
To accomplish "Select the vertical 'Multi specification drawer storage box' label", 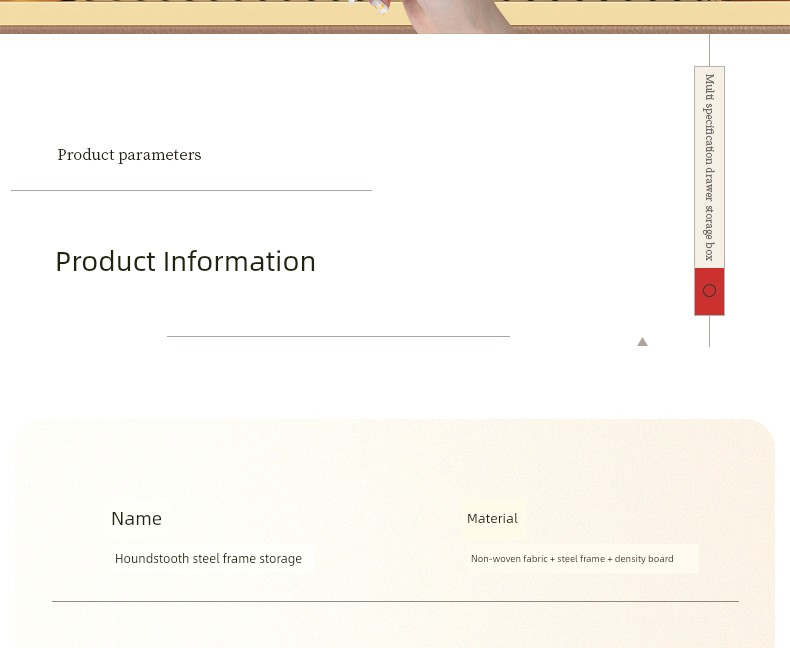I will [709, 167].
